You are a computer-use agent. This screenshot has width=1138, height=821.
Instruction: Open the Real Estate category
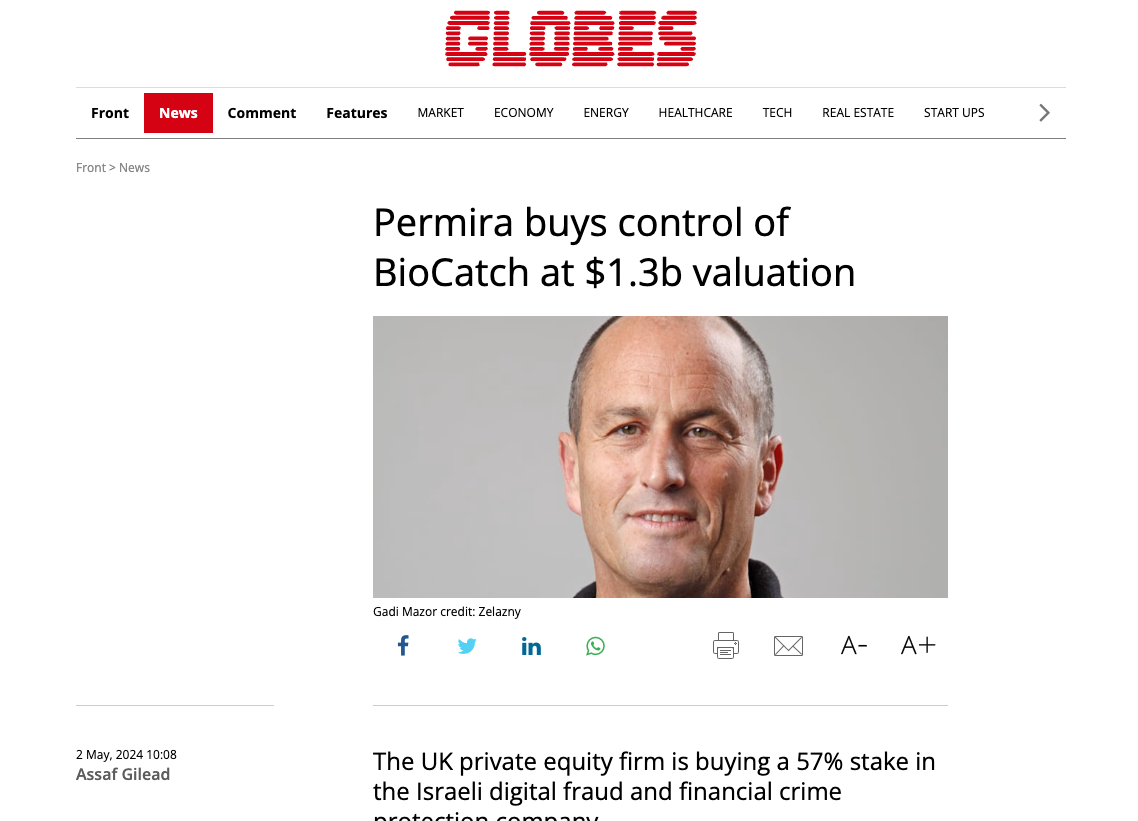tap(858, 113)
